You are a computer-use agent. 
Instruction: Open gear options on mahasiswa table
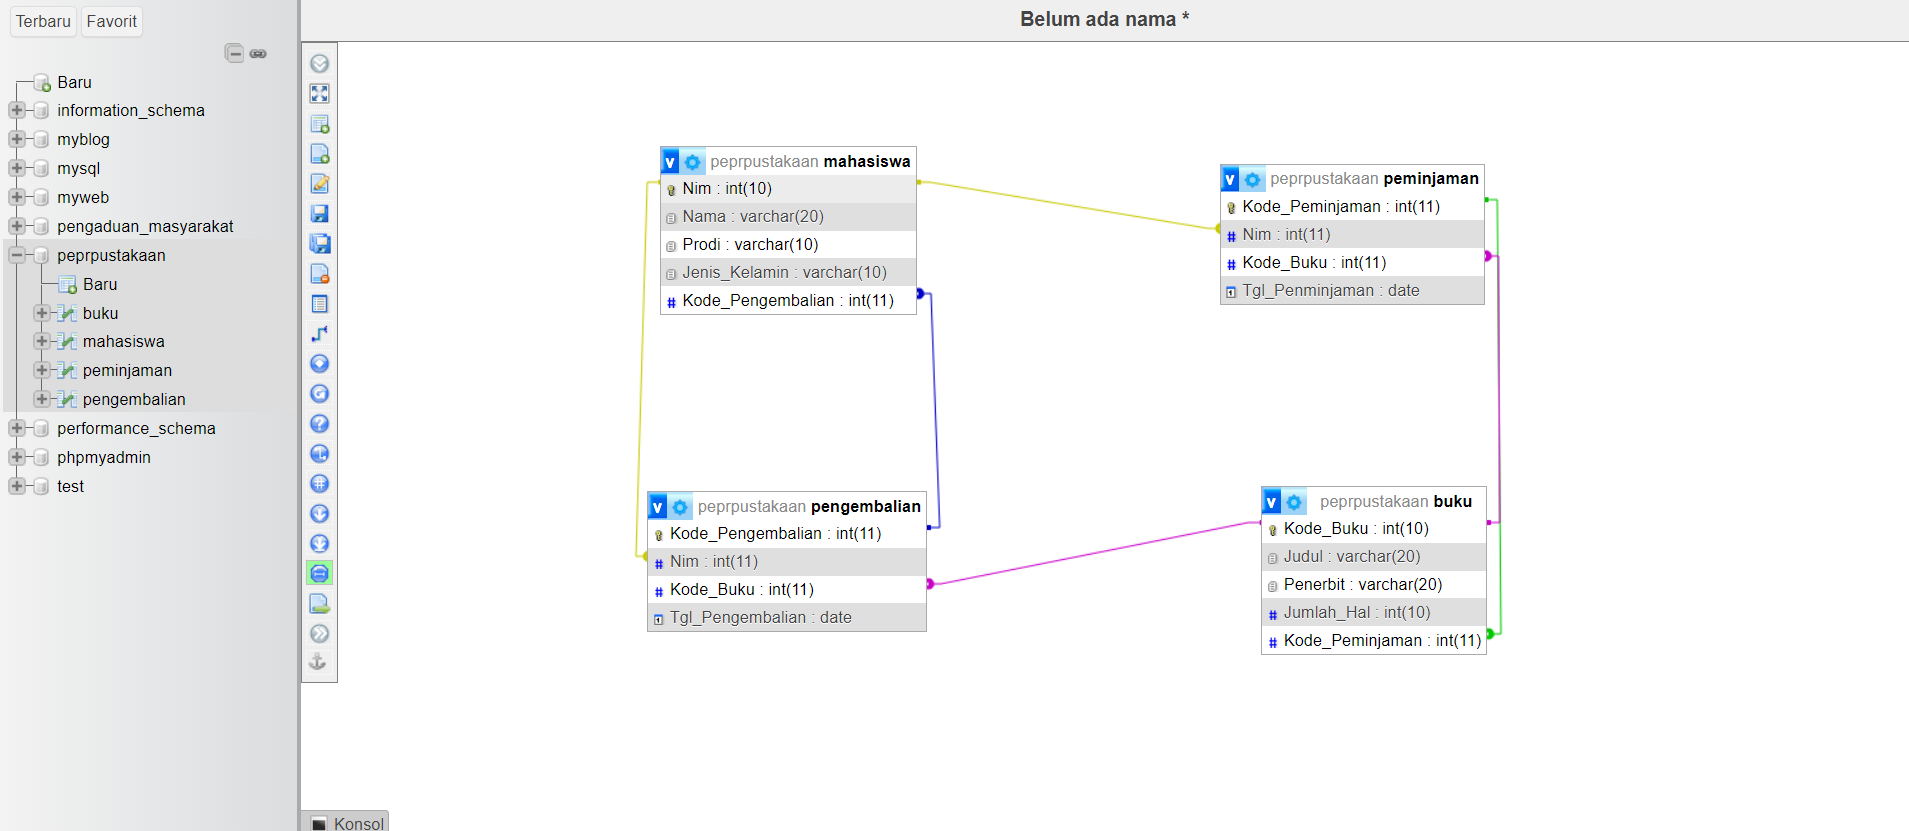[692, 162]
